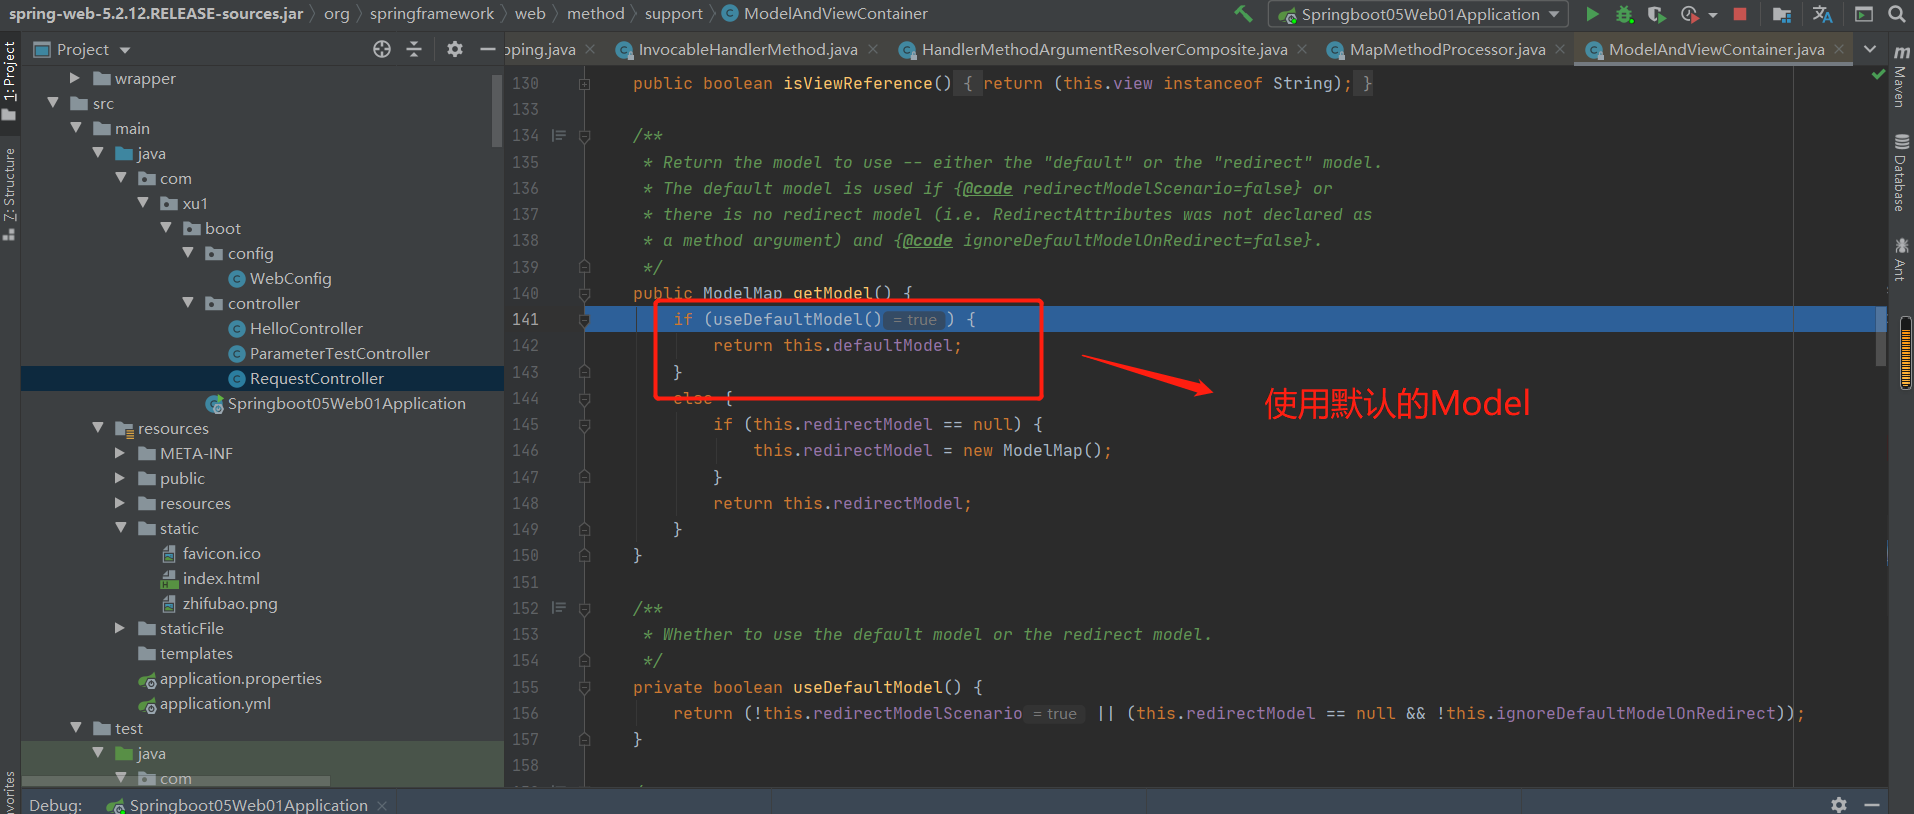The width and height of the screenshot is (1914, 814).
Task: Click support in breadcrumb path
Action: click(x=674, y=14)
